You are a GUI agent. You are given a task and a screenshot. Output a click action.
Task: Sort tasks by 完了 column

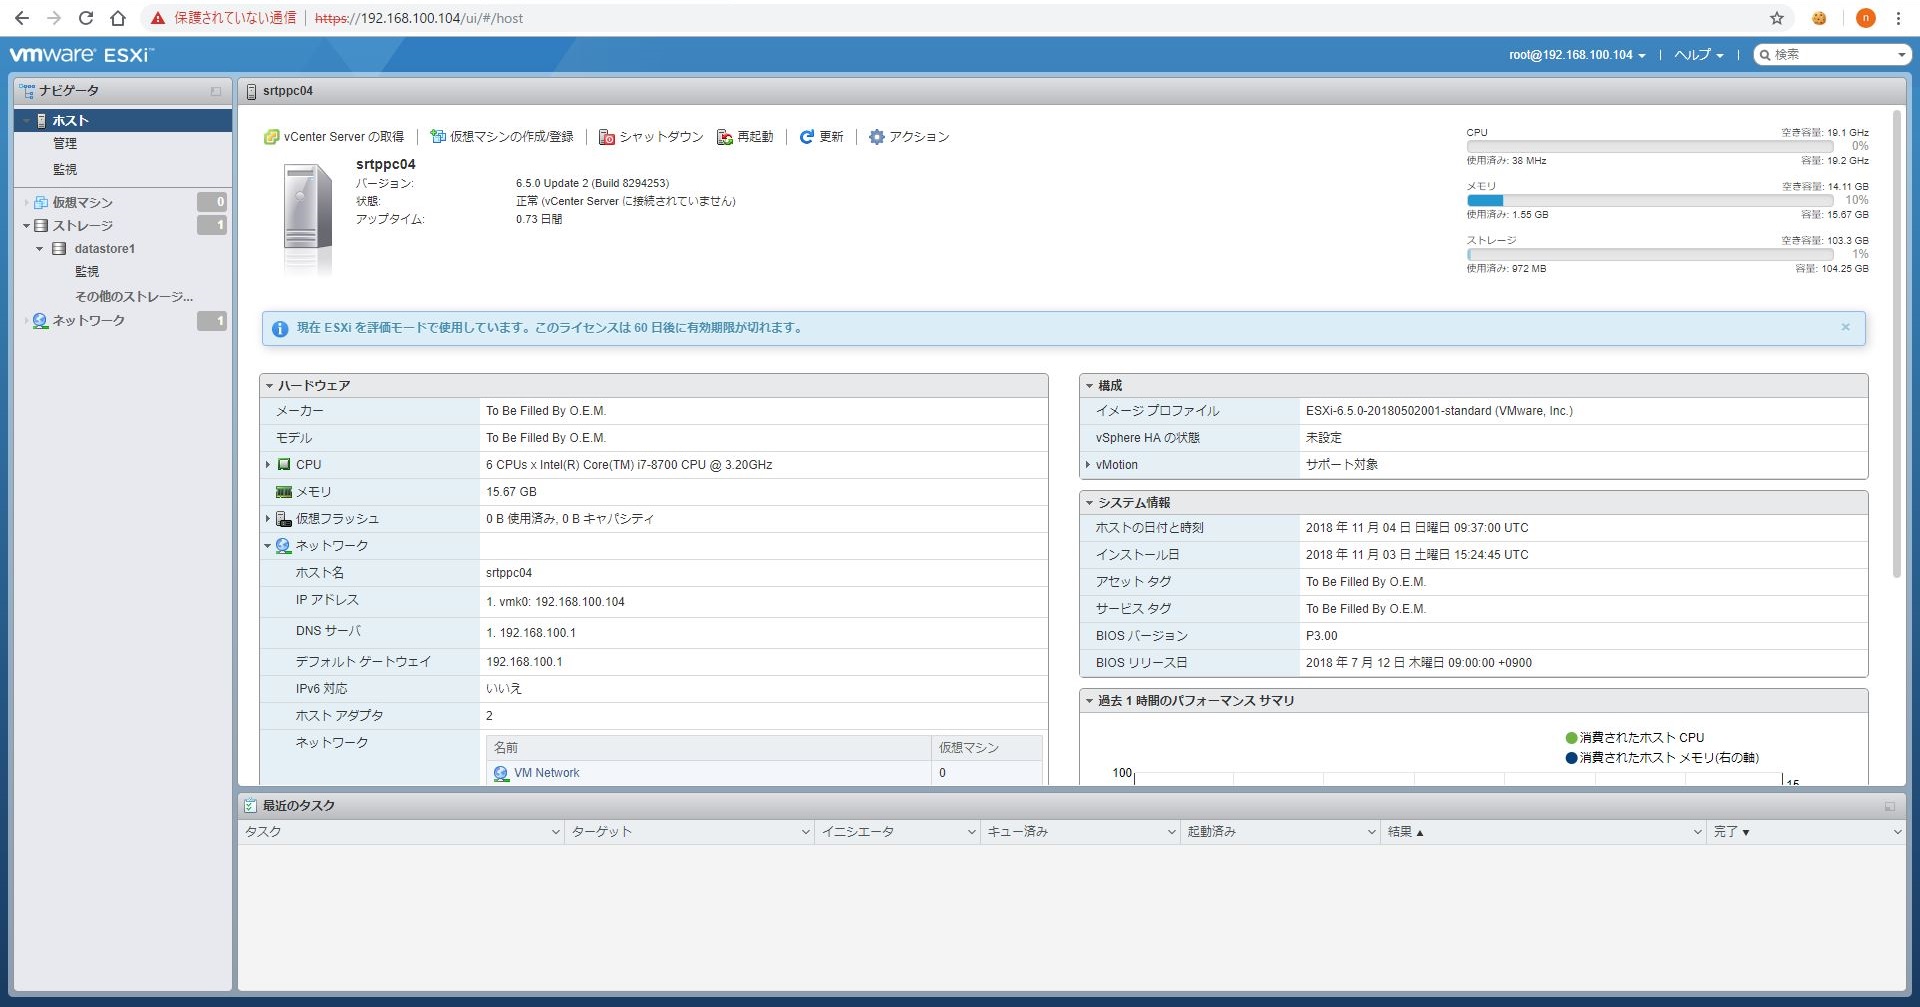1807,832
